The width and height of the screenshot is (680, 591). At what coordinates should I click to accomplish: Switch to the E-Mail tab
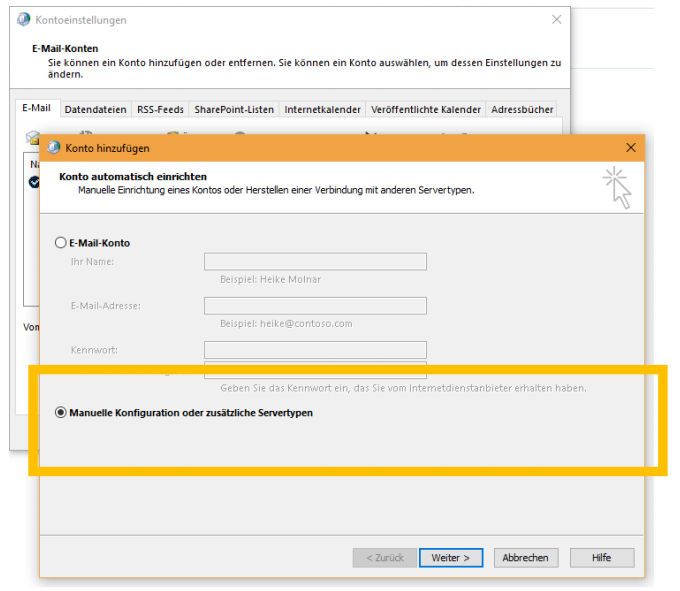click(38, 109)
